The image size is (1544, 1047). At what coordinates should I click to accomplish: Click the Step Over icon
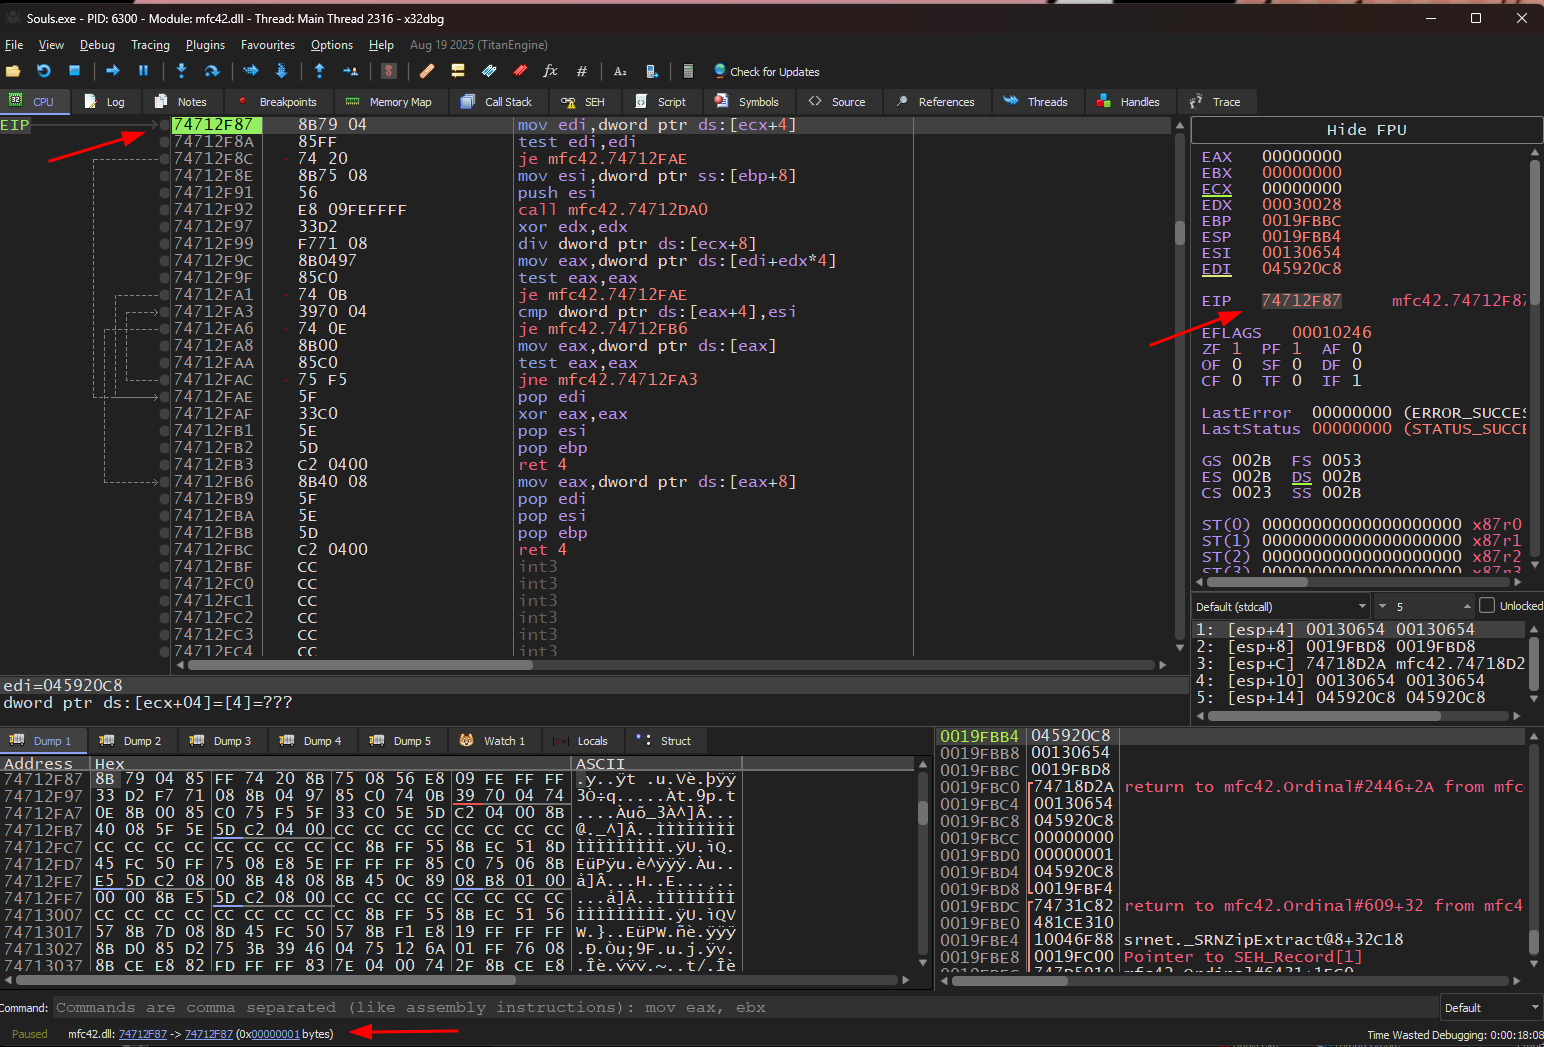pos(212,71)
